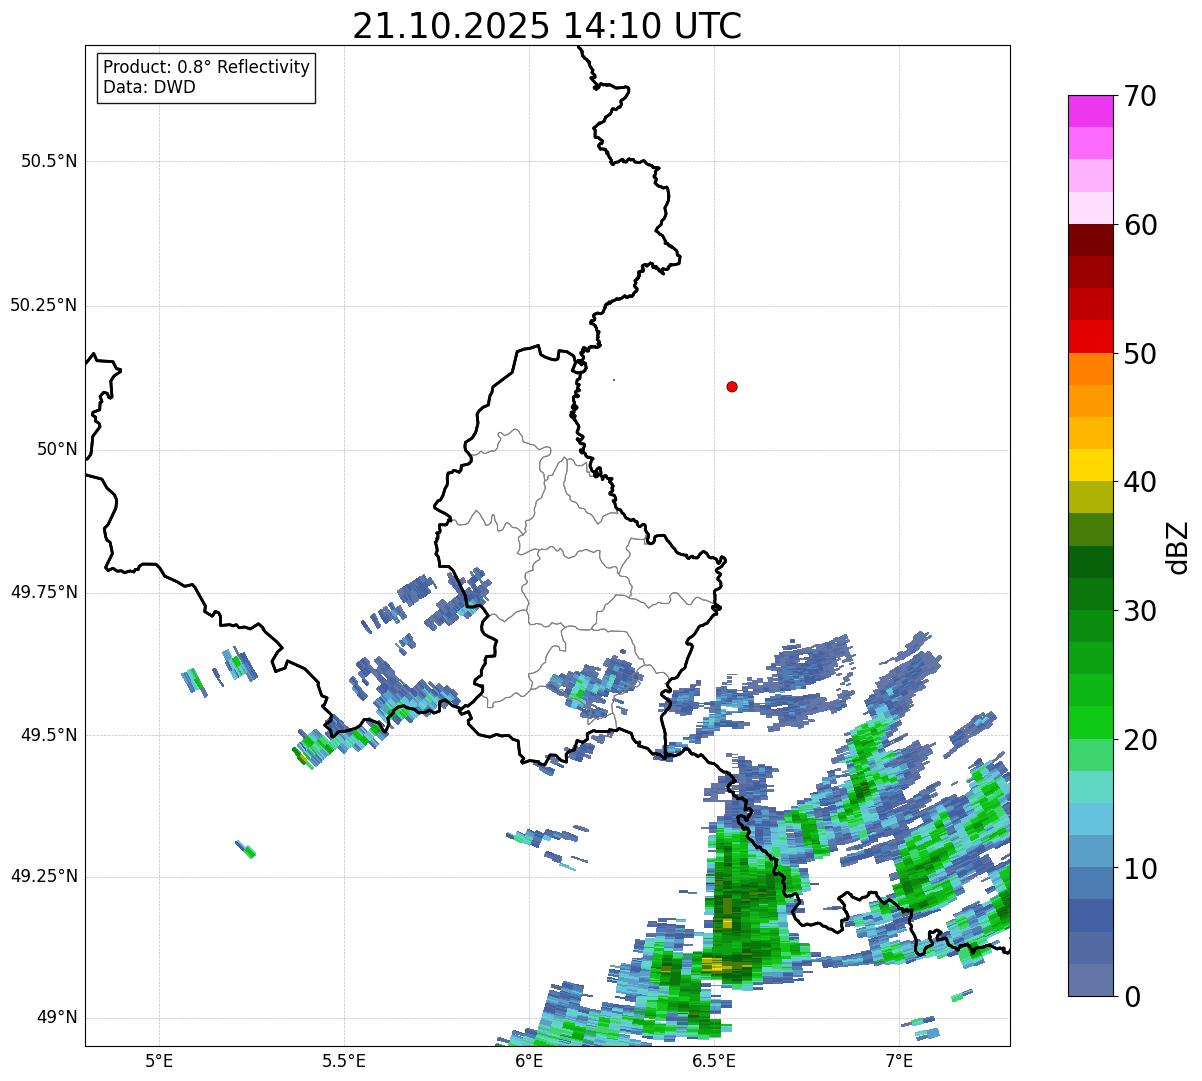Click the "dBZ" colorbar label
Image resolution: width=1202 pixels, height=1081 pixels.
pyautogui.click(x=1178, y=547)
